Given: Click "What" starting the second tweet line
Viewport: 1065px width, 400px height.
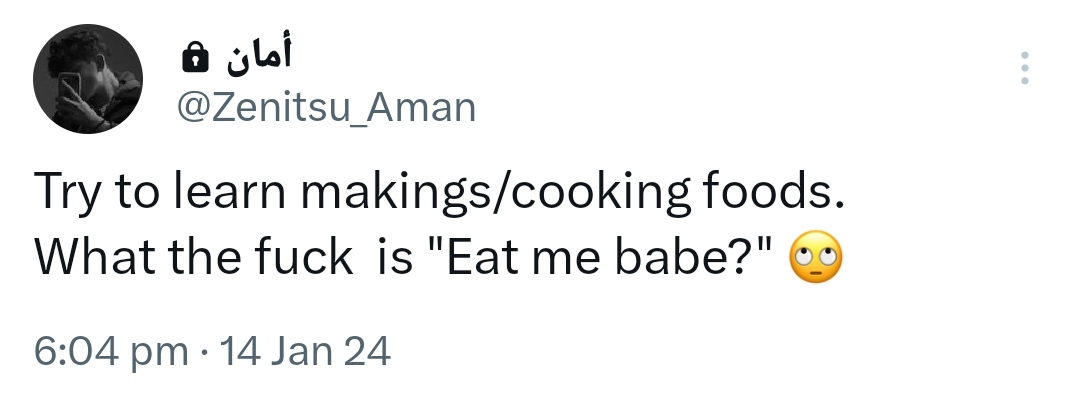Looking at the screenshot, I should coord(86,260).
